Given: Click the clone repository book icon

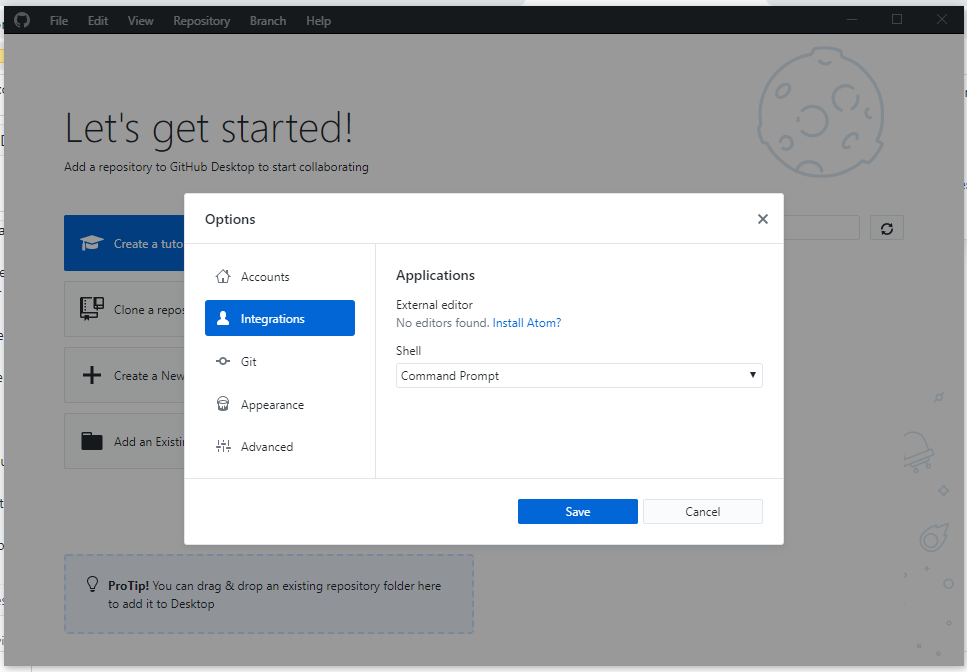Looking at the screenshot, I should (91, 308).
